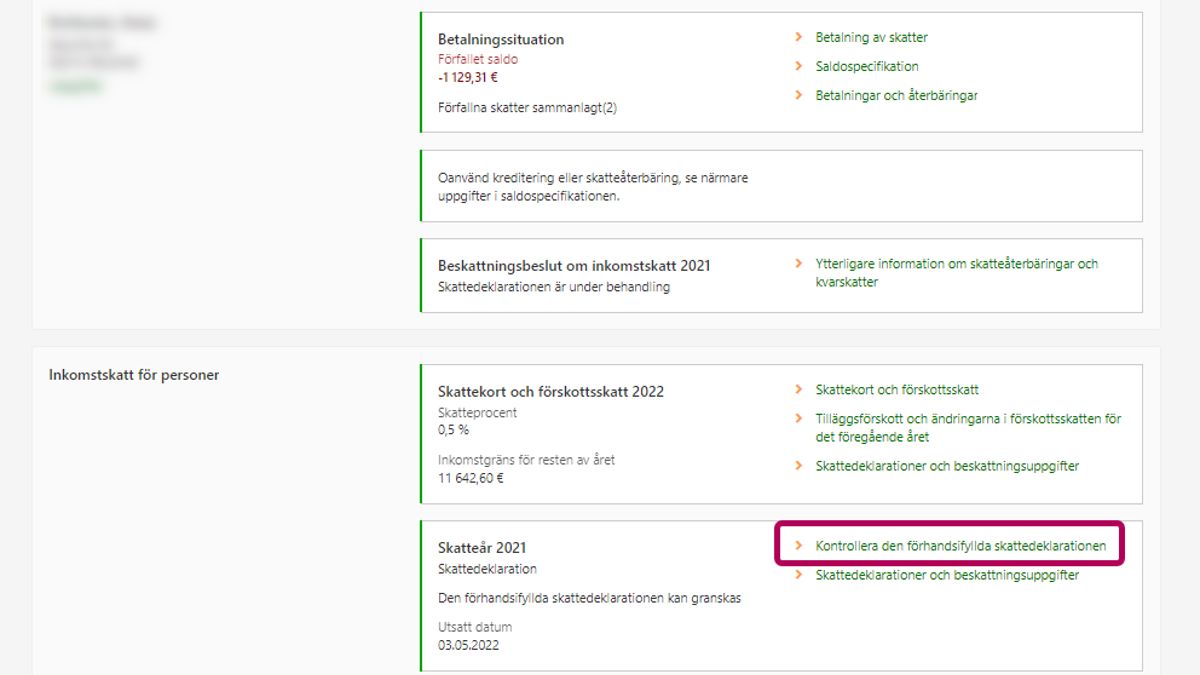Viewport: 1200px width, 675px height.
Task: Click the Skatteprocent value 0,5 %
Action: coord(453,430)
